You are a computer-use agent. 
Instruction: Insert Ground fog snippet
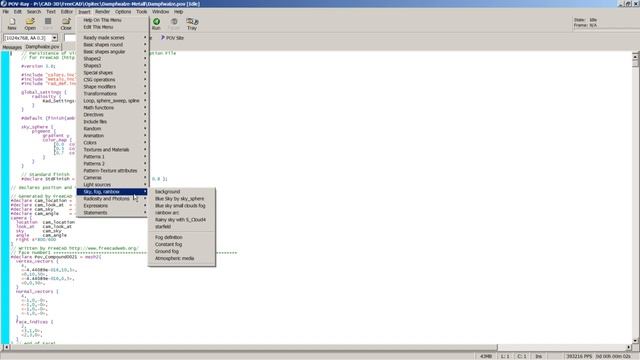pos(182,251)
